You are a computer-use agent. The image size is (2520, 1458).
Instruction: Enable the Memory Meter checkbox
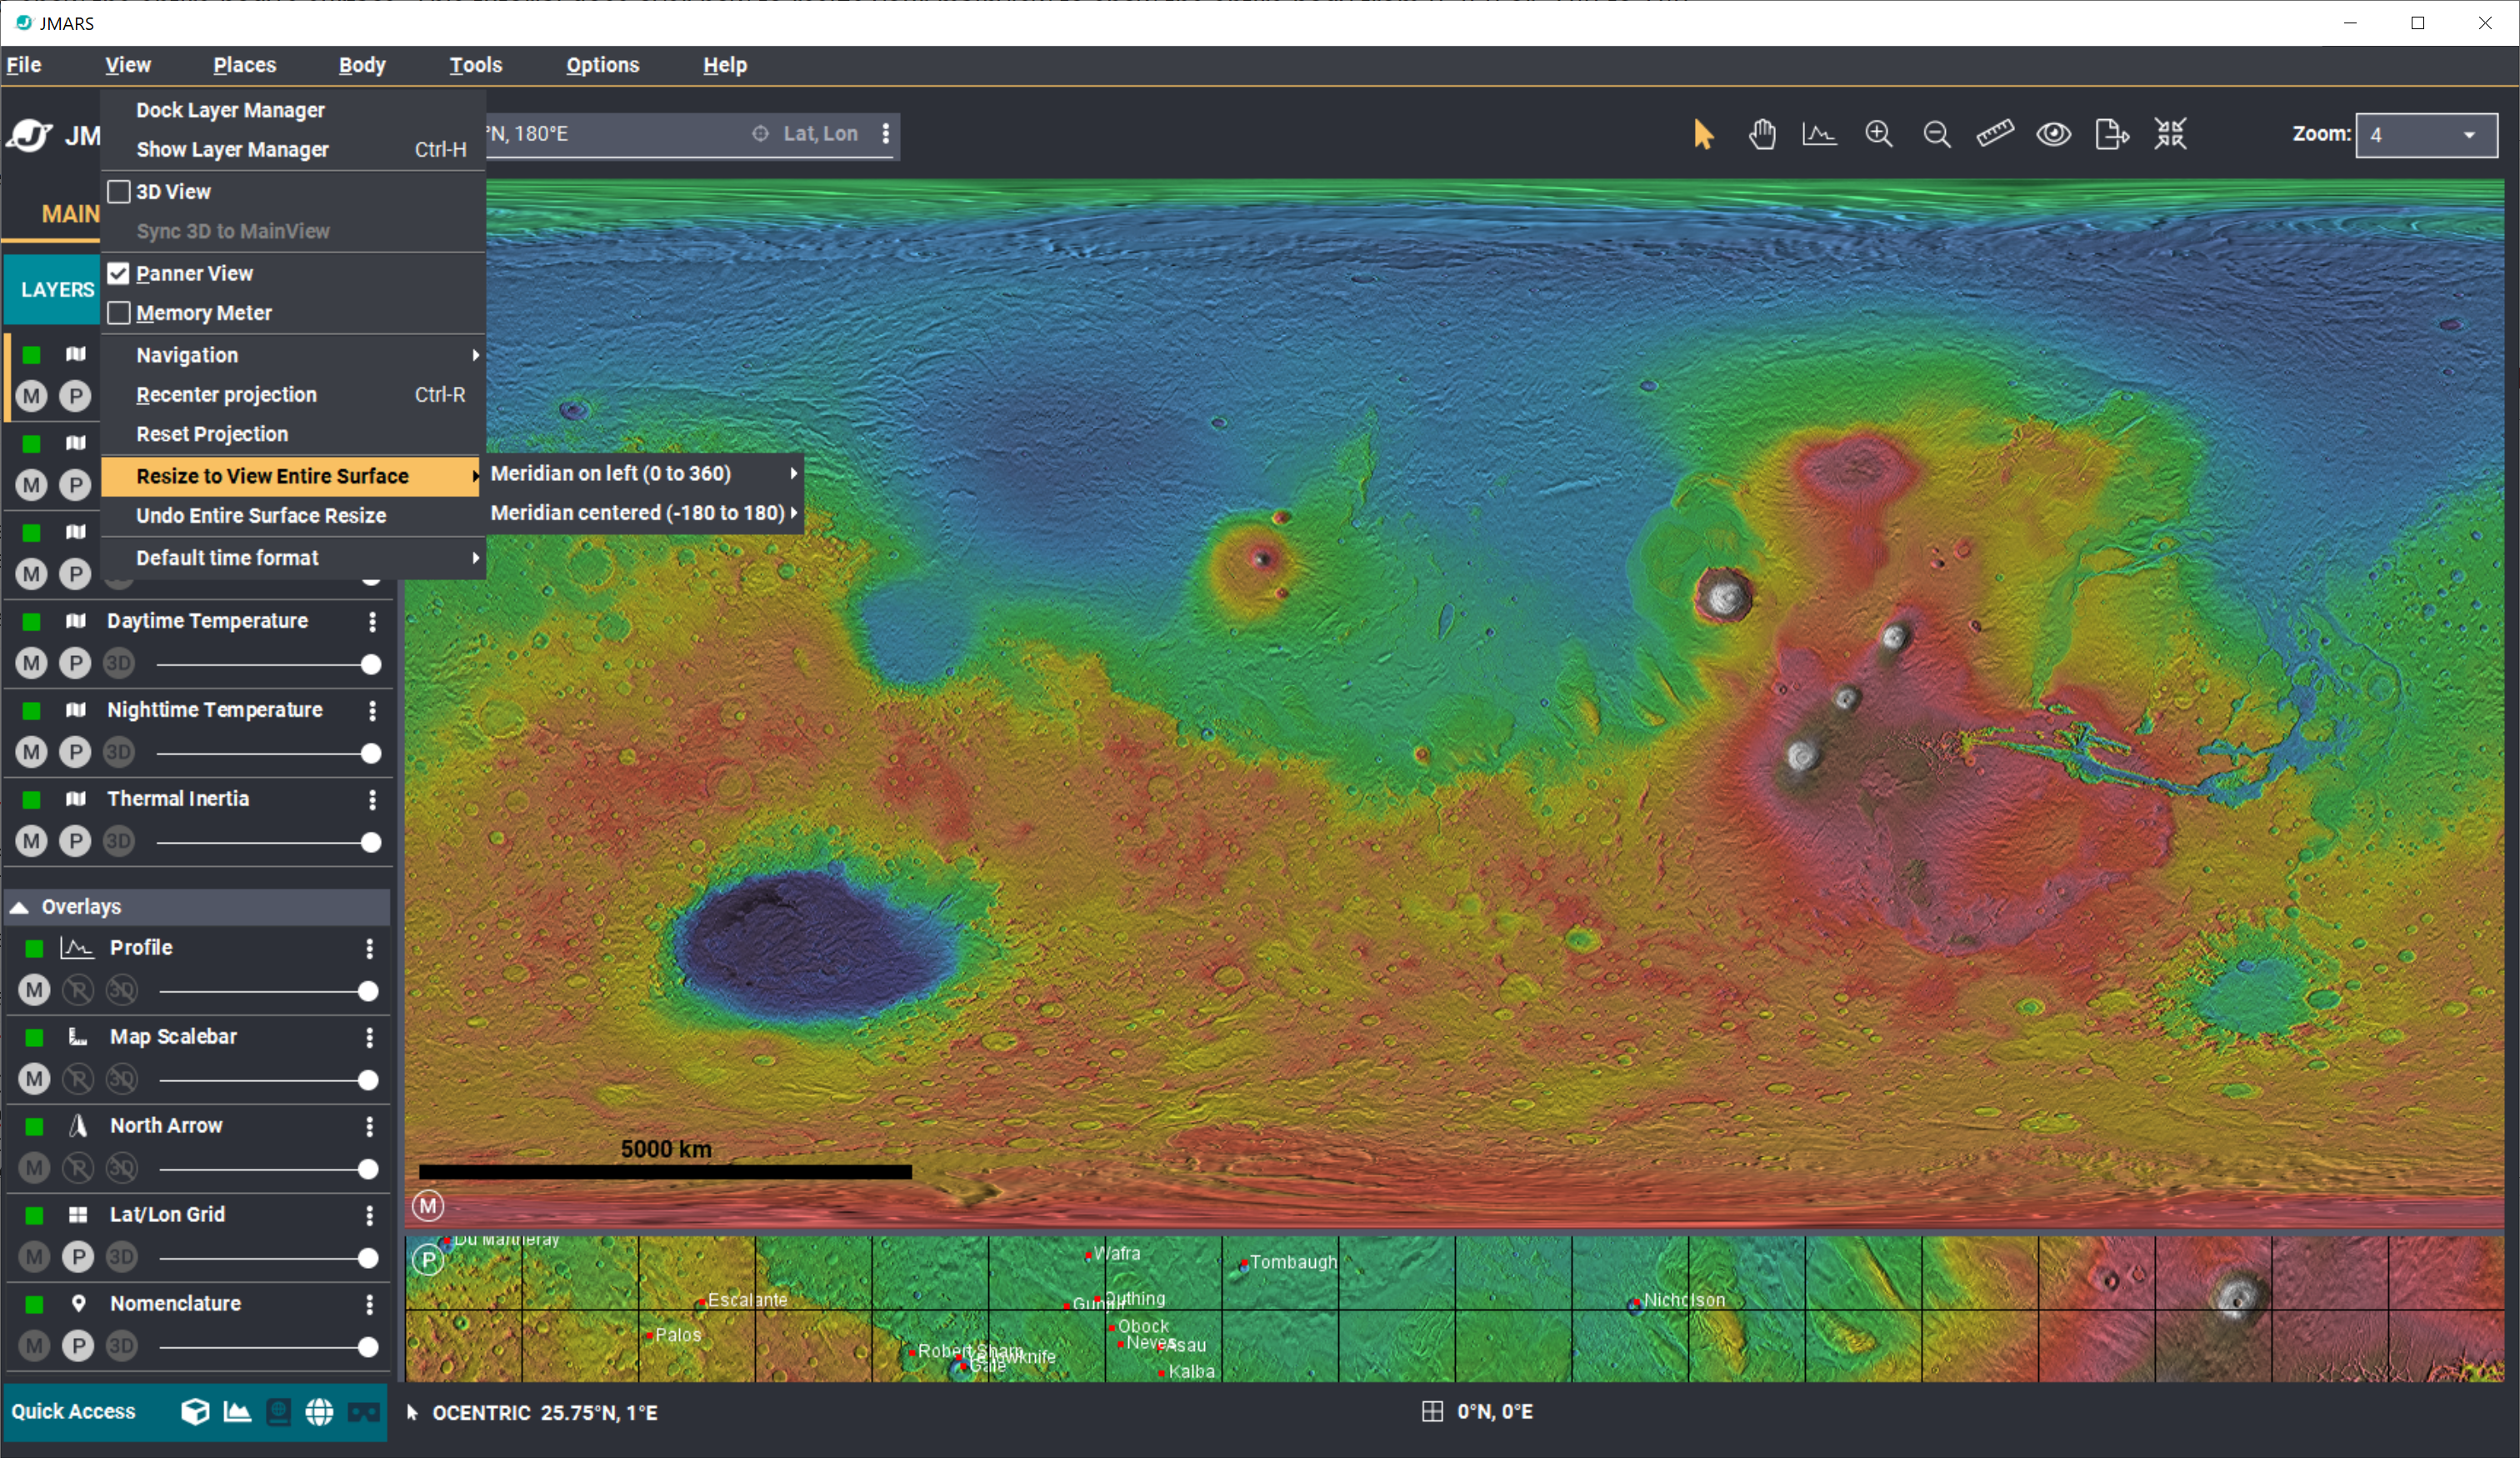point(119,313)
